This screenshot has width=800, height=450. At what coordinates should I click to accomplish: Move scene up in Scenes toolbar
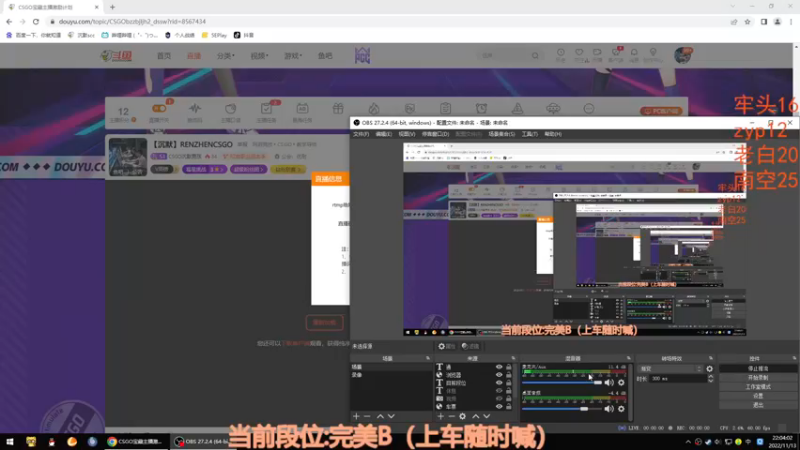tap(380, 416)
